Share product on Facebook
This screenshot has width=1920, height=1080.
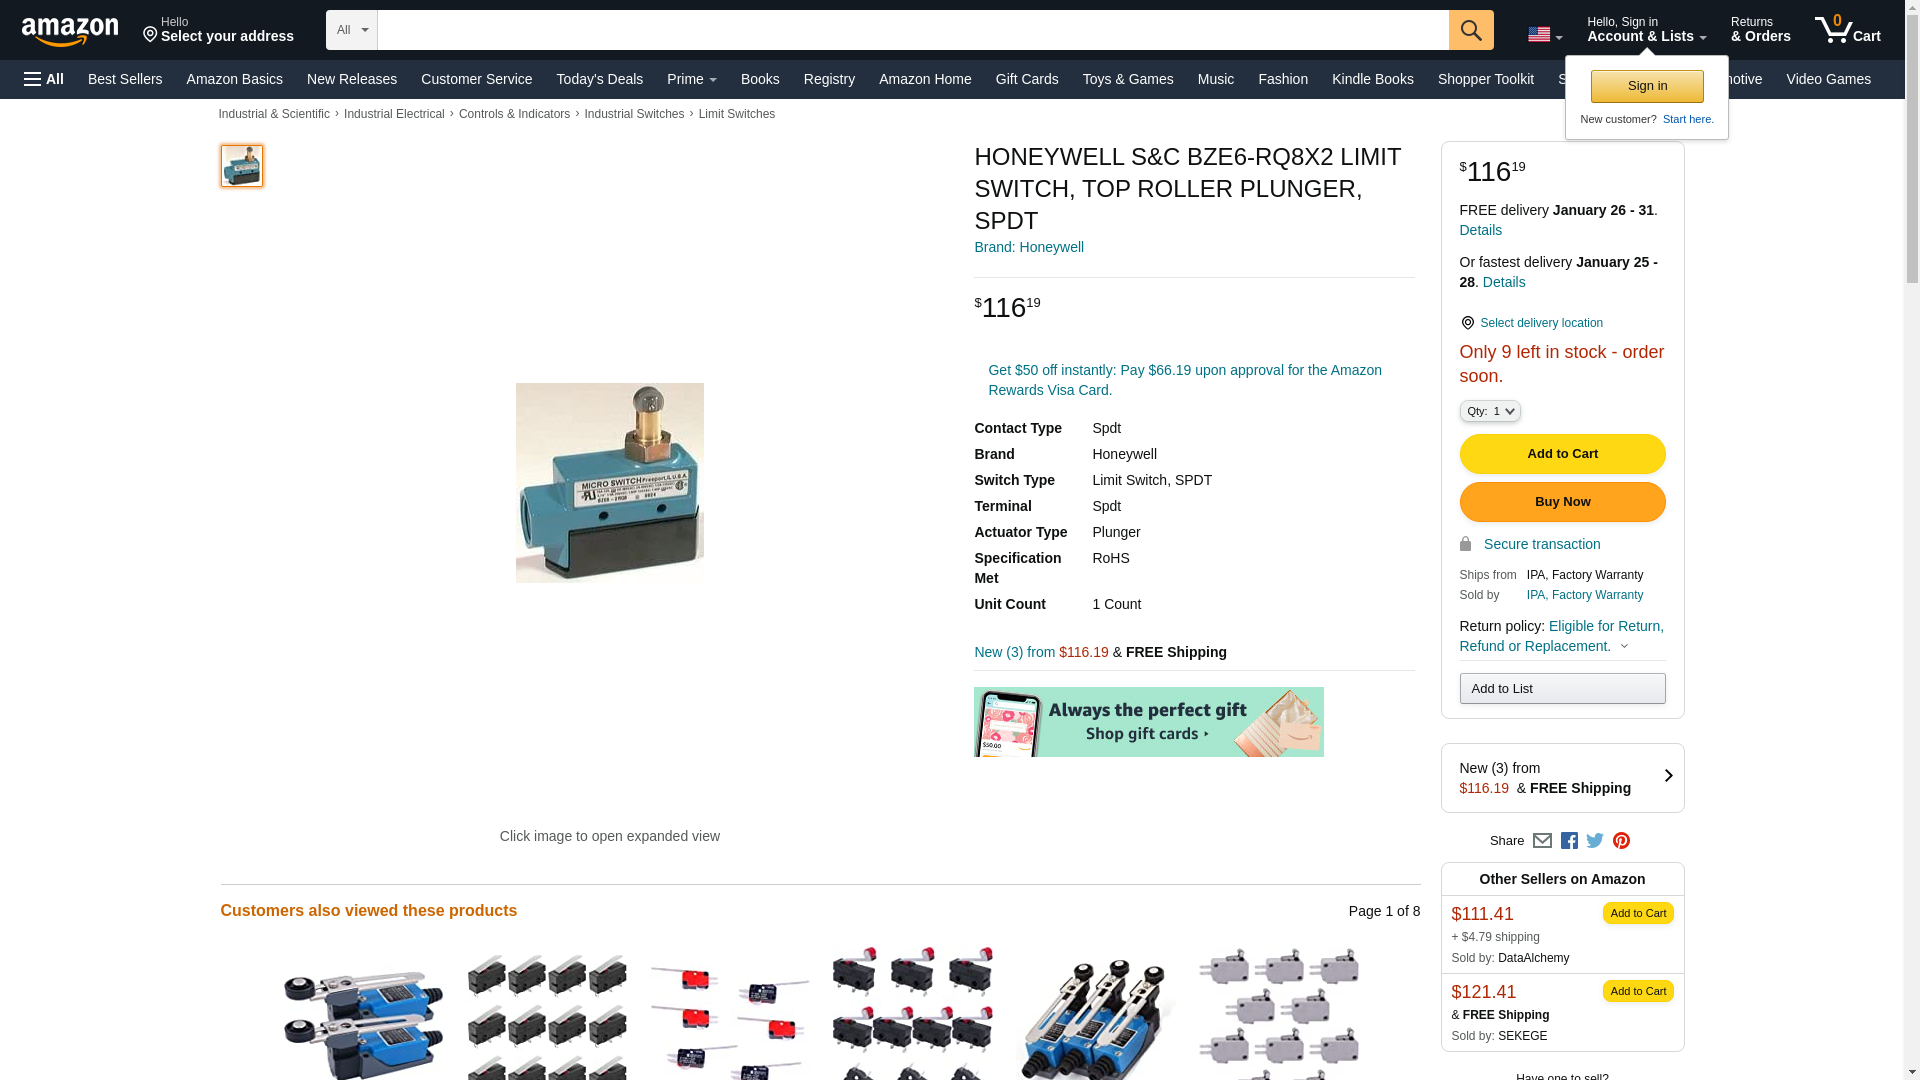[1569, 841]
